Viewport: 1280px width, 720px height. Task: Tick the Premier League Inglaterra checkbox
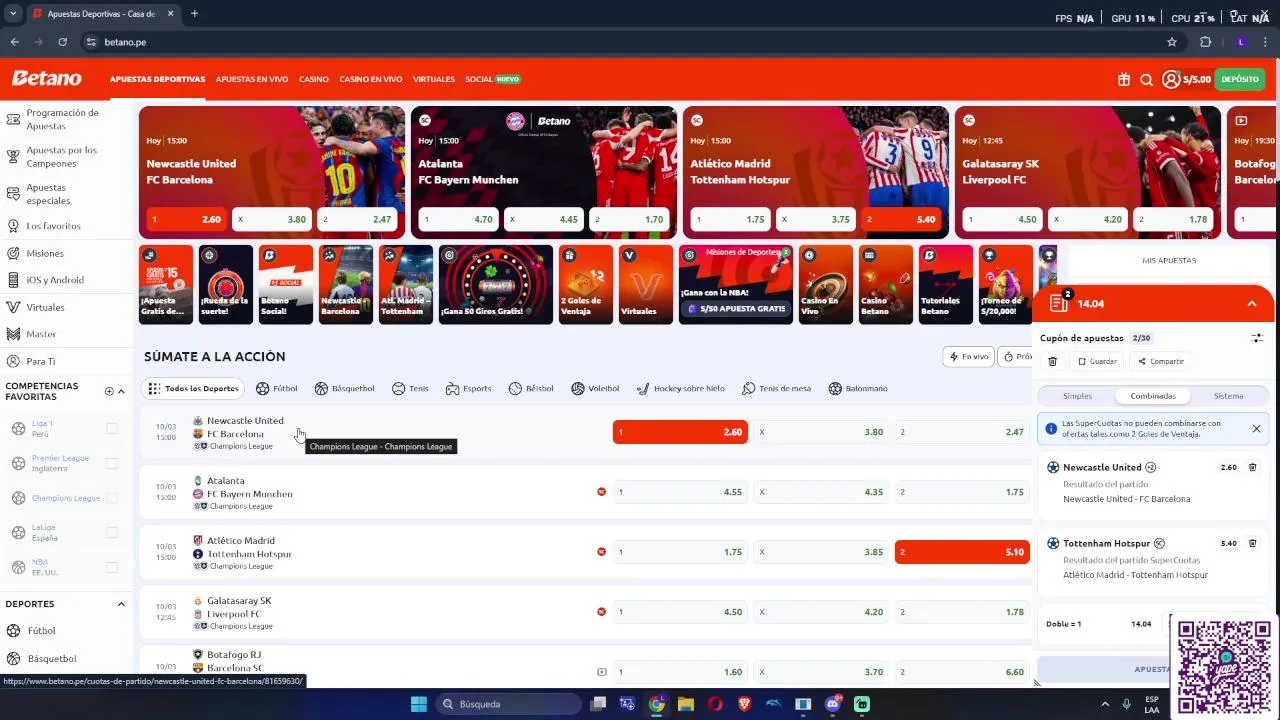point(112,463)
